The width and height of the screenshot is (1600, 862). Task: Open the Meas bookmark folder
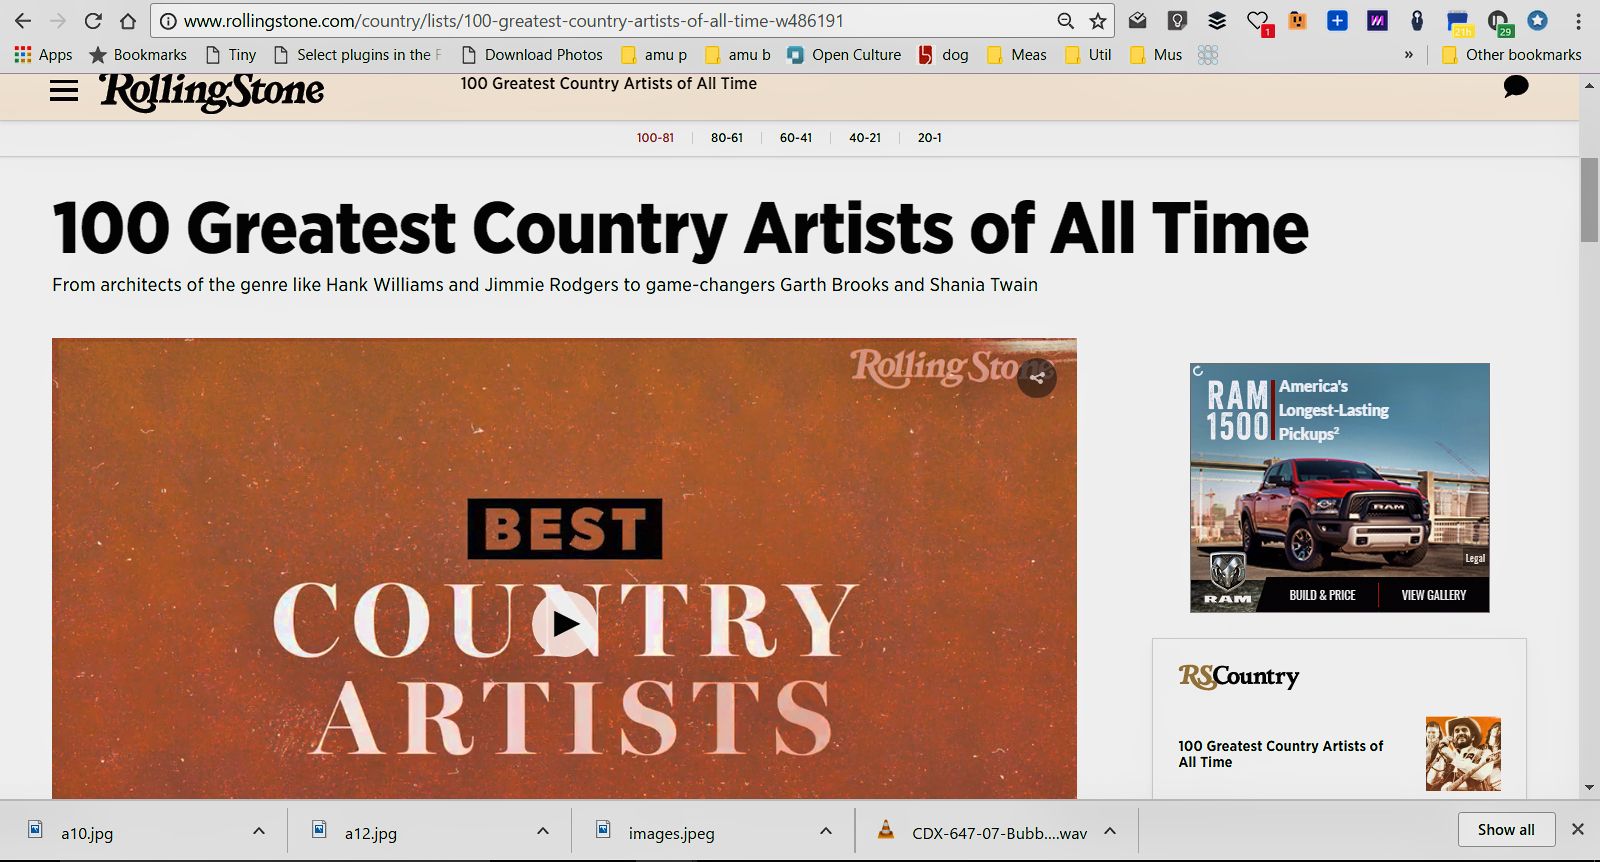tap(1017, 55)
